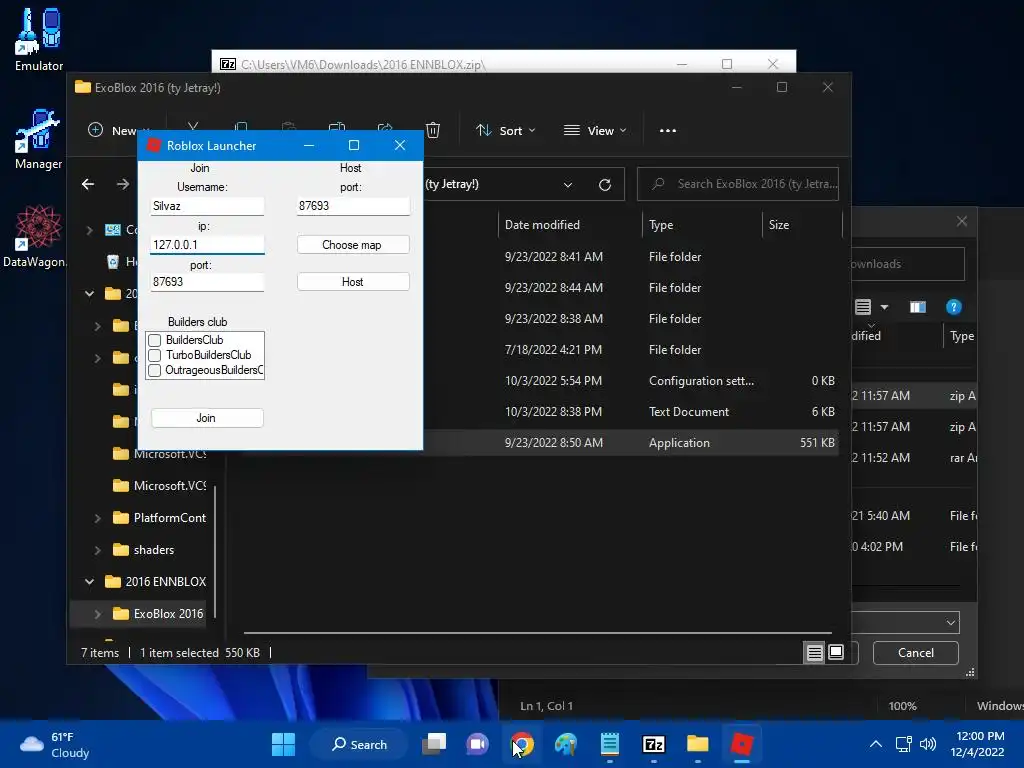Open Task View from taskbar
This screenshot has height=768, width=1024.
pyautogui.click(x=434, y=744)
